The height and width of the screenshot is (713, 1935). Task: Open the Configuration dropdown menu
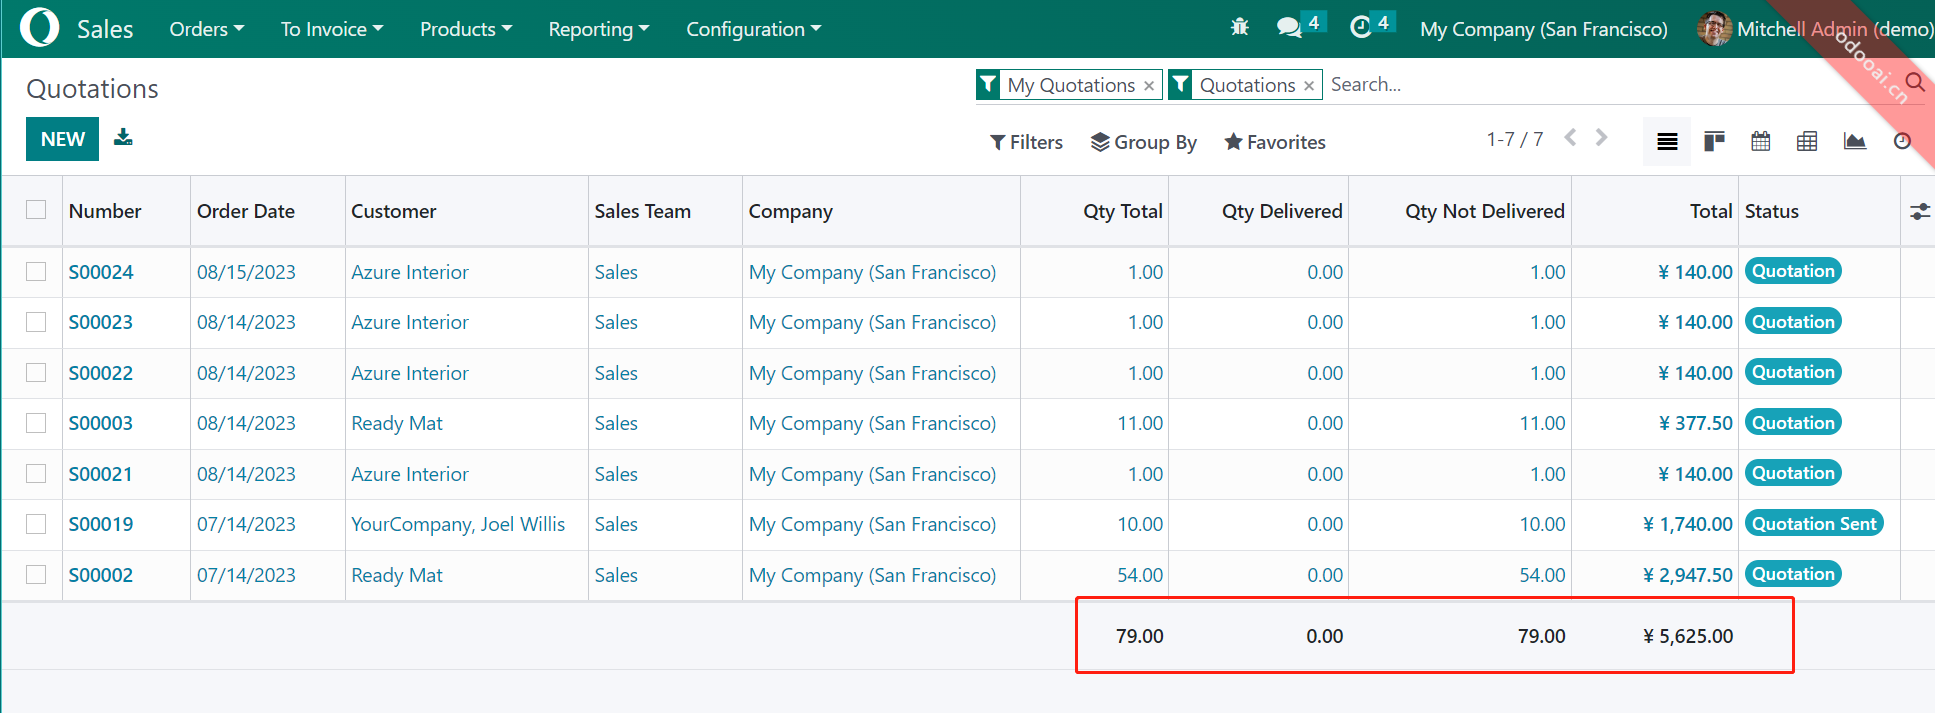(x=753, y=29)
